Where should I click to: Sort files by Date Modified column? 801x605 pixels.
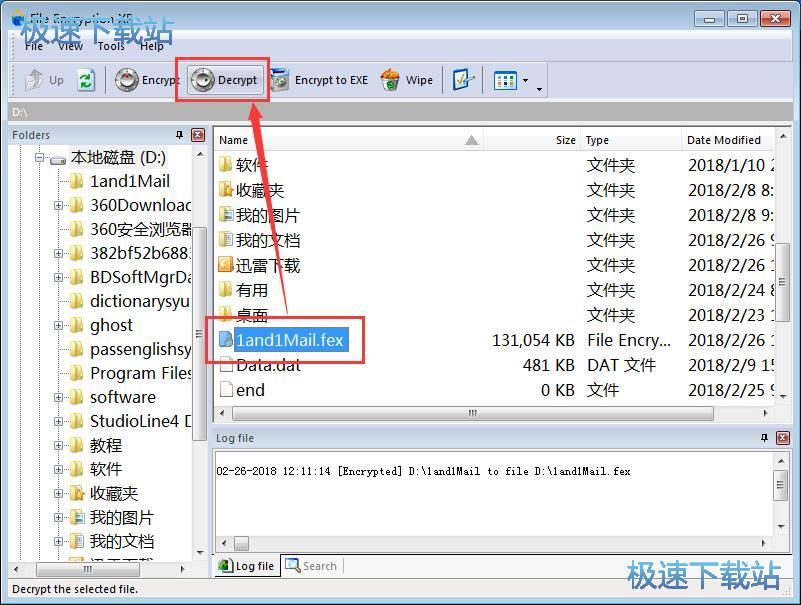(x=723, y=140)
